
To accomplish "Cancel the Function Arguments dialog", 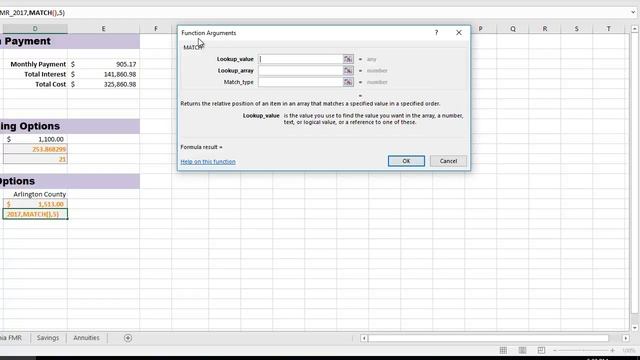I will point(448,161).
